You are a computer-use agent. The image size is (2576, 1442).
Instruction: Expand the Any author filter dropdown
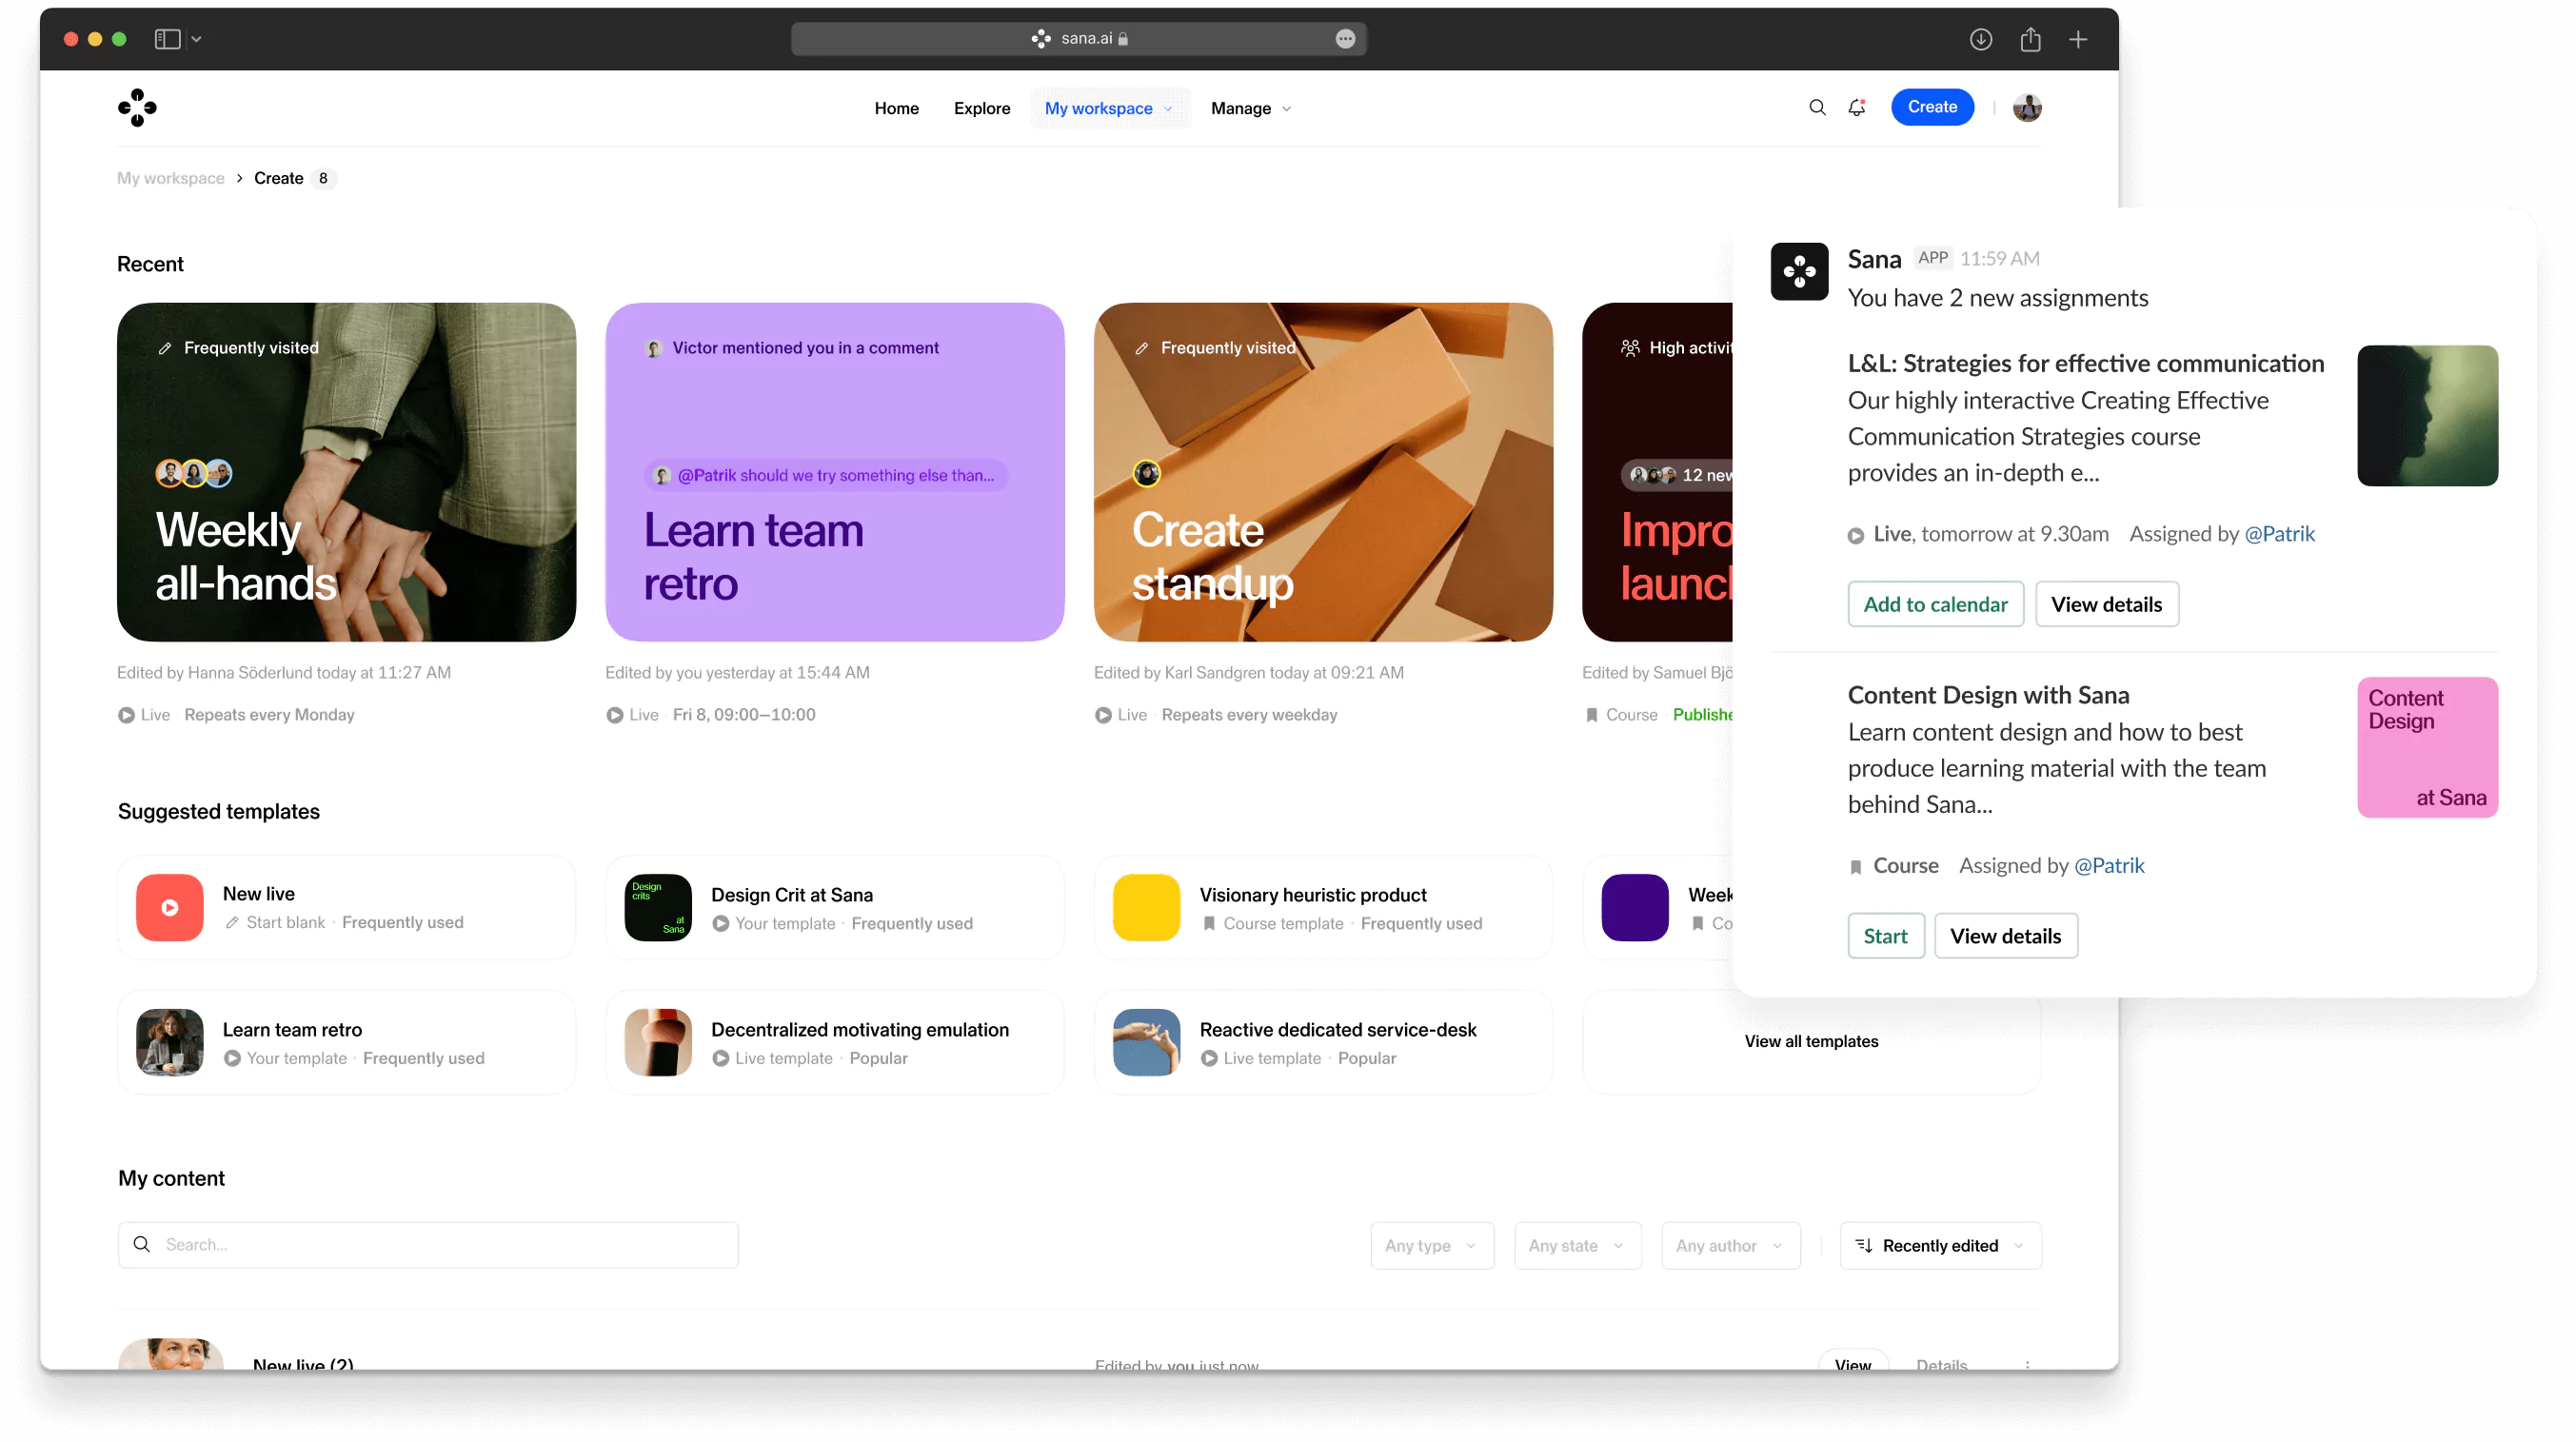[x=1730, y=1245]
